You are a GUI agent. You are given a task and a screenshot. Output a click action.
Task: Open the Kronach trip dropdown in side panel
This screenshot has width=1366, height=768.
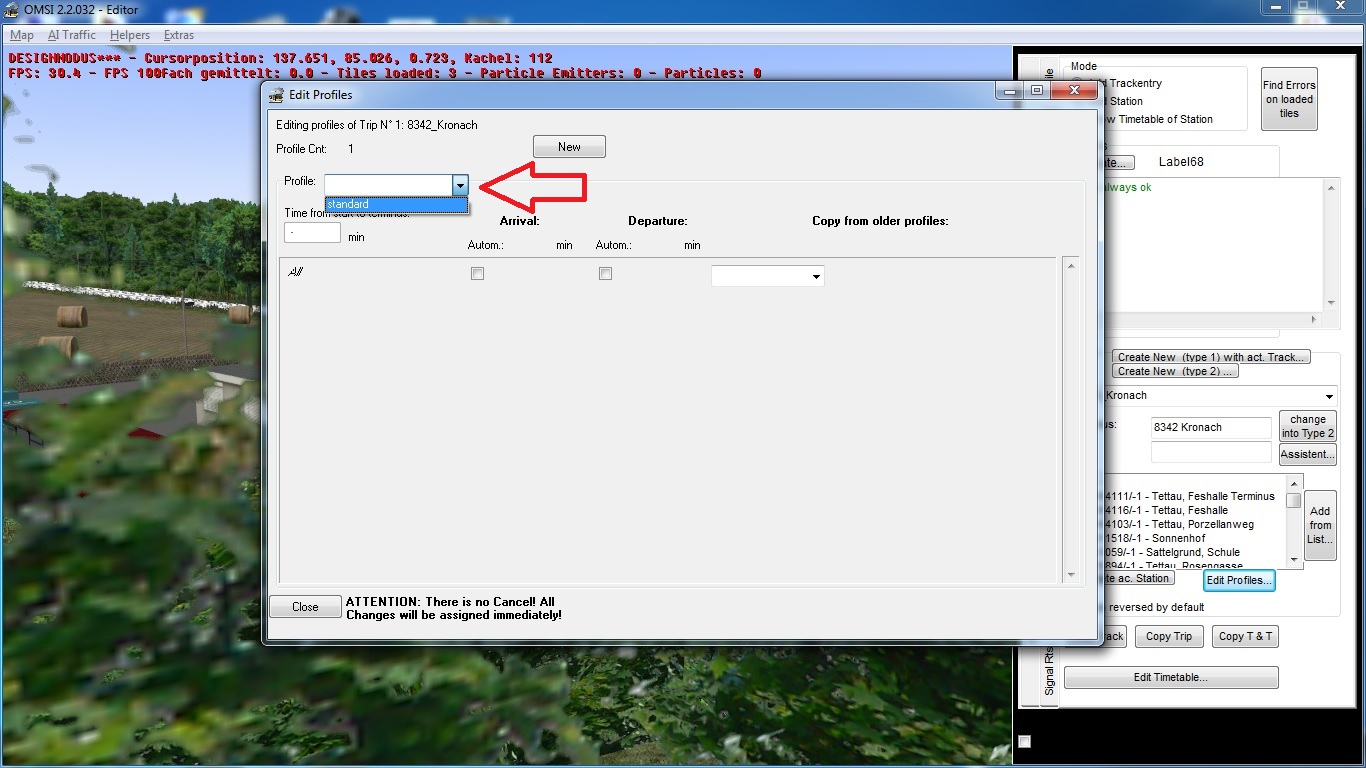(x=1328, y=396)
